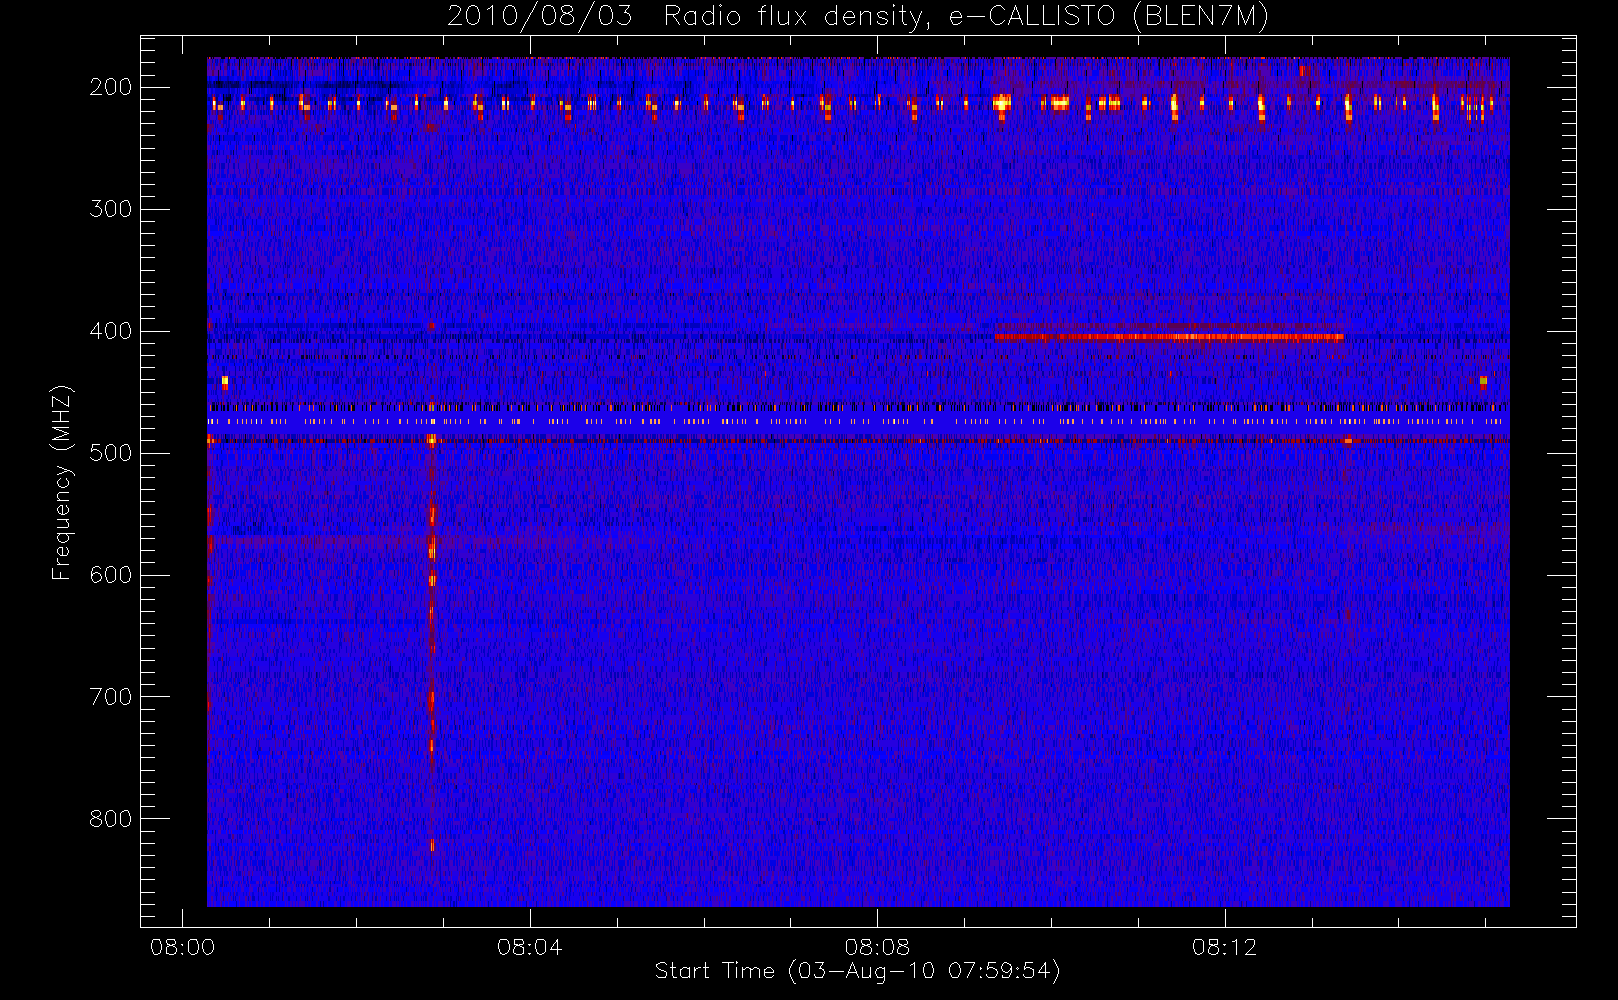Click the 800 frequency tick label

111,819
